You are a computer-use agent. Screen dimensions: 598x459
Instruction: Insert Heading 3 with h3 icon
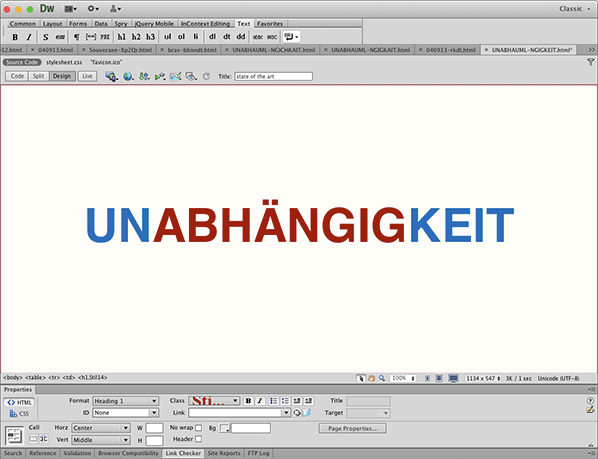click(151, 37)
